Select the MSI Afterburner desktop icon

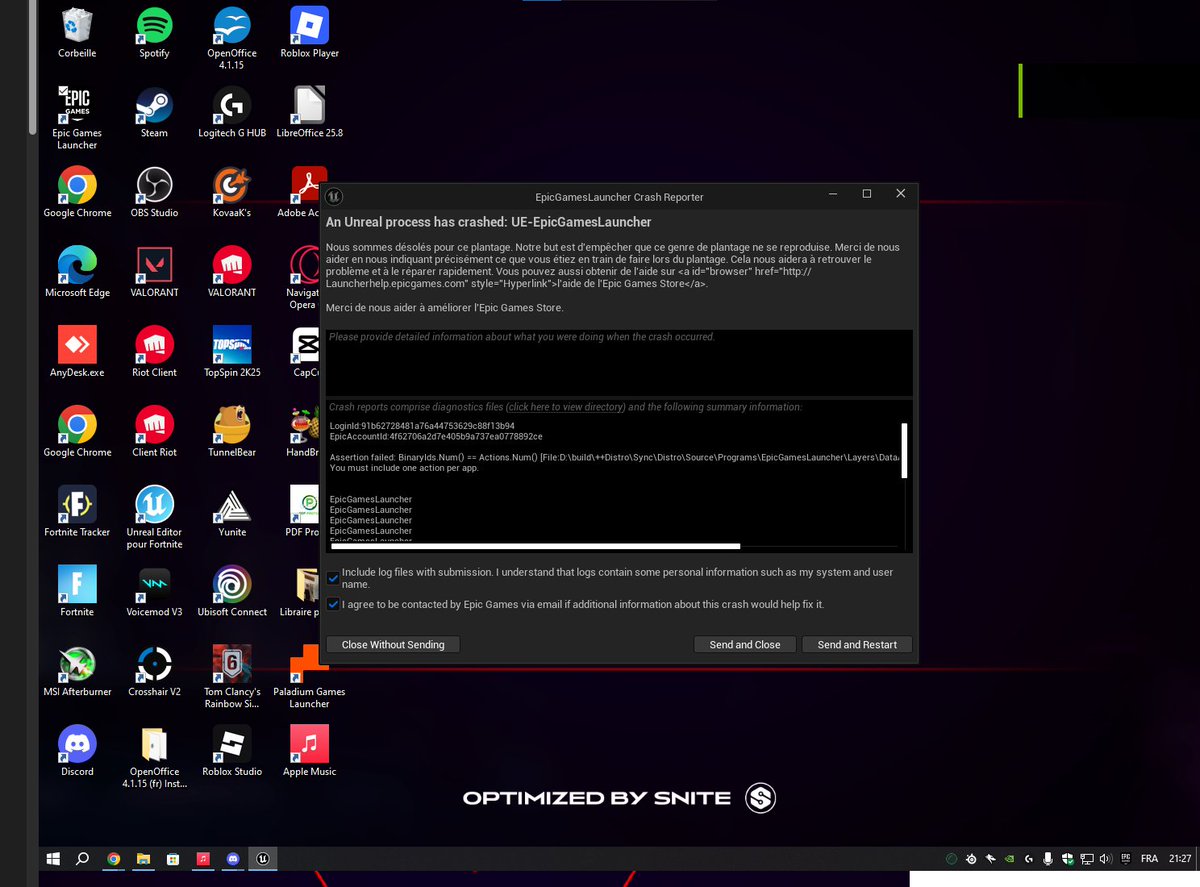click(x=77, y=672)
